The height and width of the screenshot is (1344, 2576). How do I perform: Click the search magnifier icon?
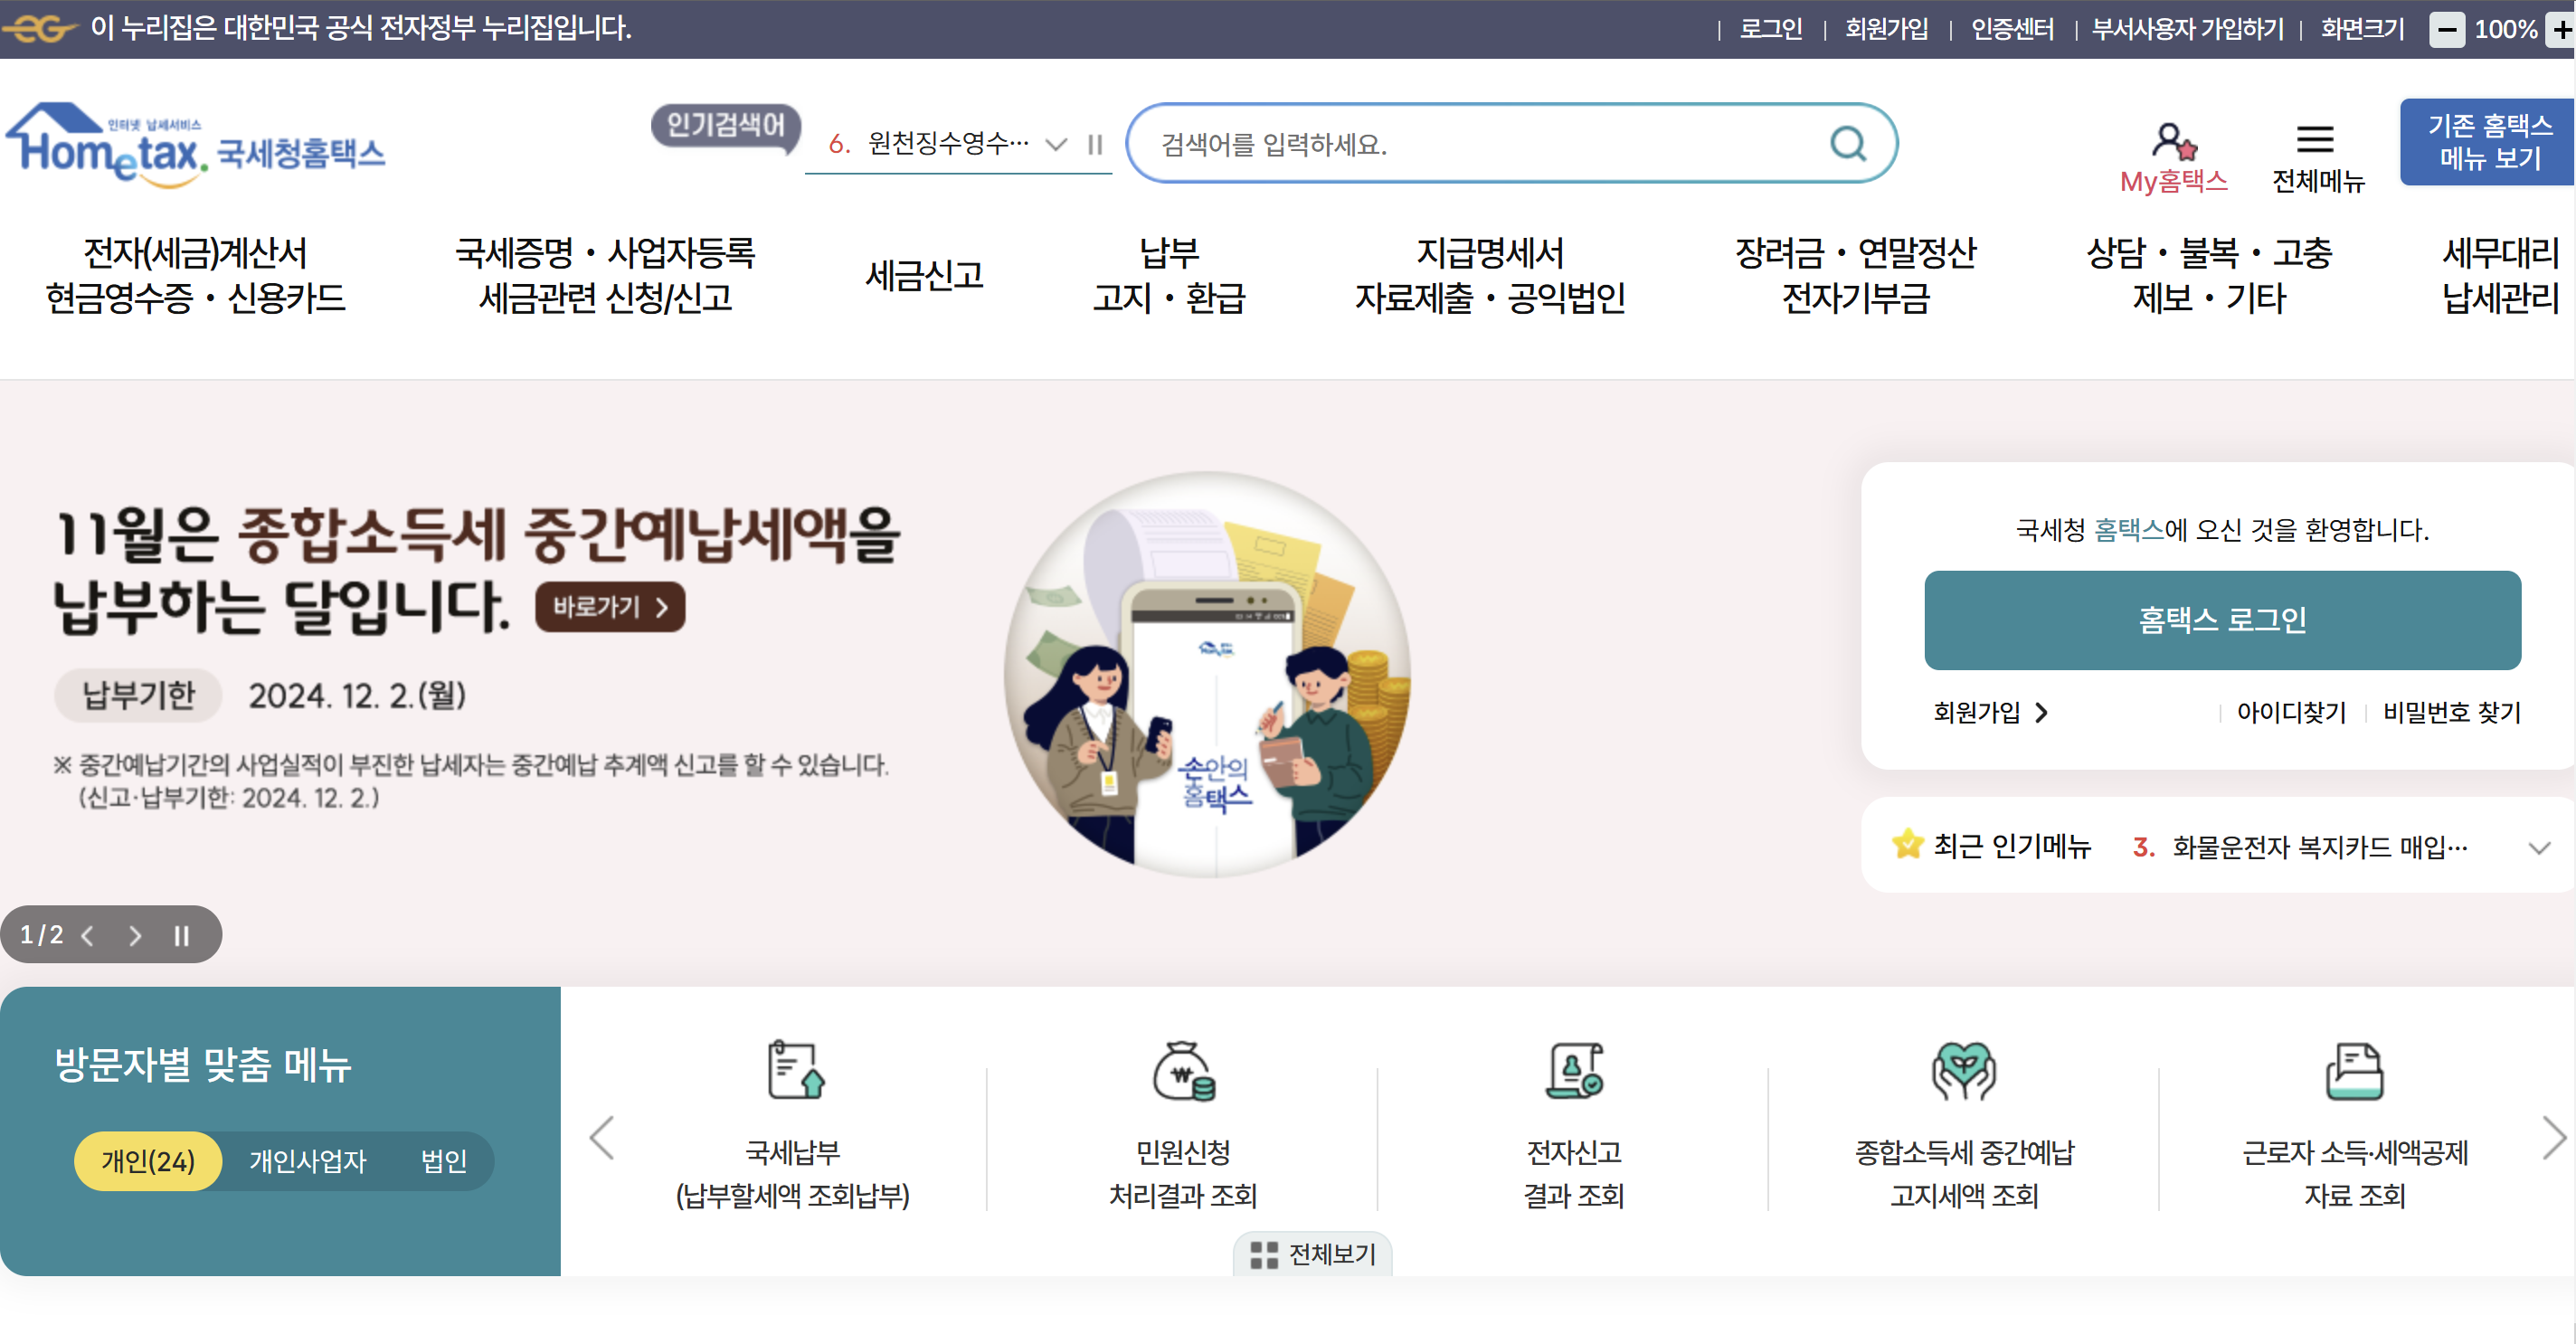(1847, 144)
